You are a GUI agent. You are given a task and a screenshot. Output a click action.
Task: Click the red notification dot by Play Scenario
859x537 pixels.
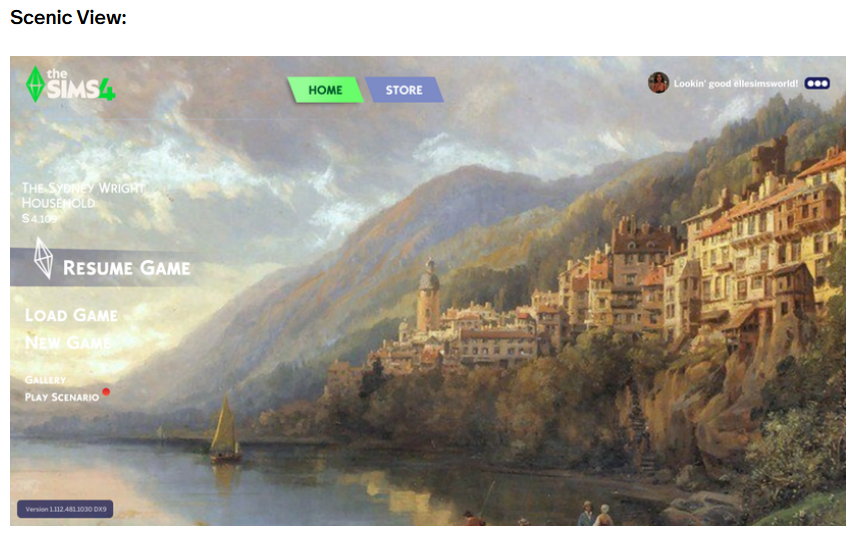106,392
